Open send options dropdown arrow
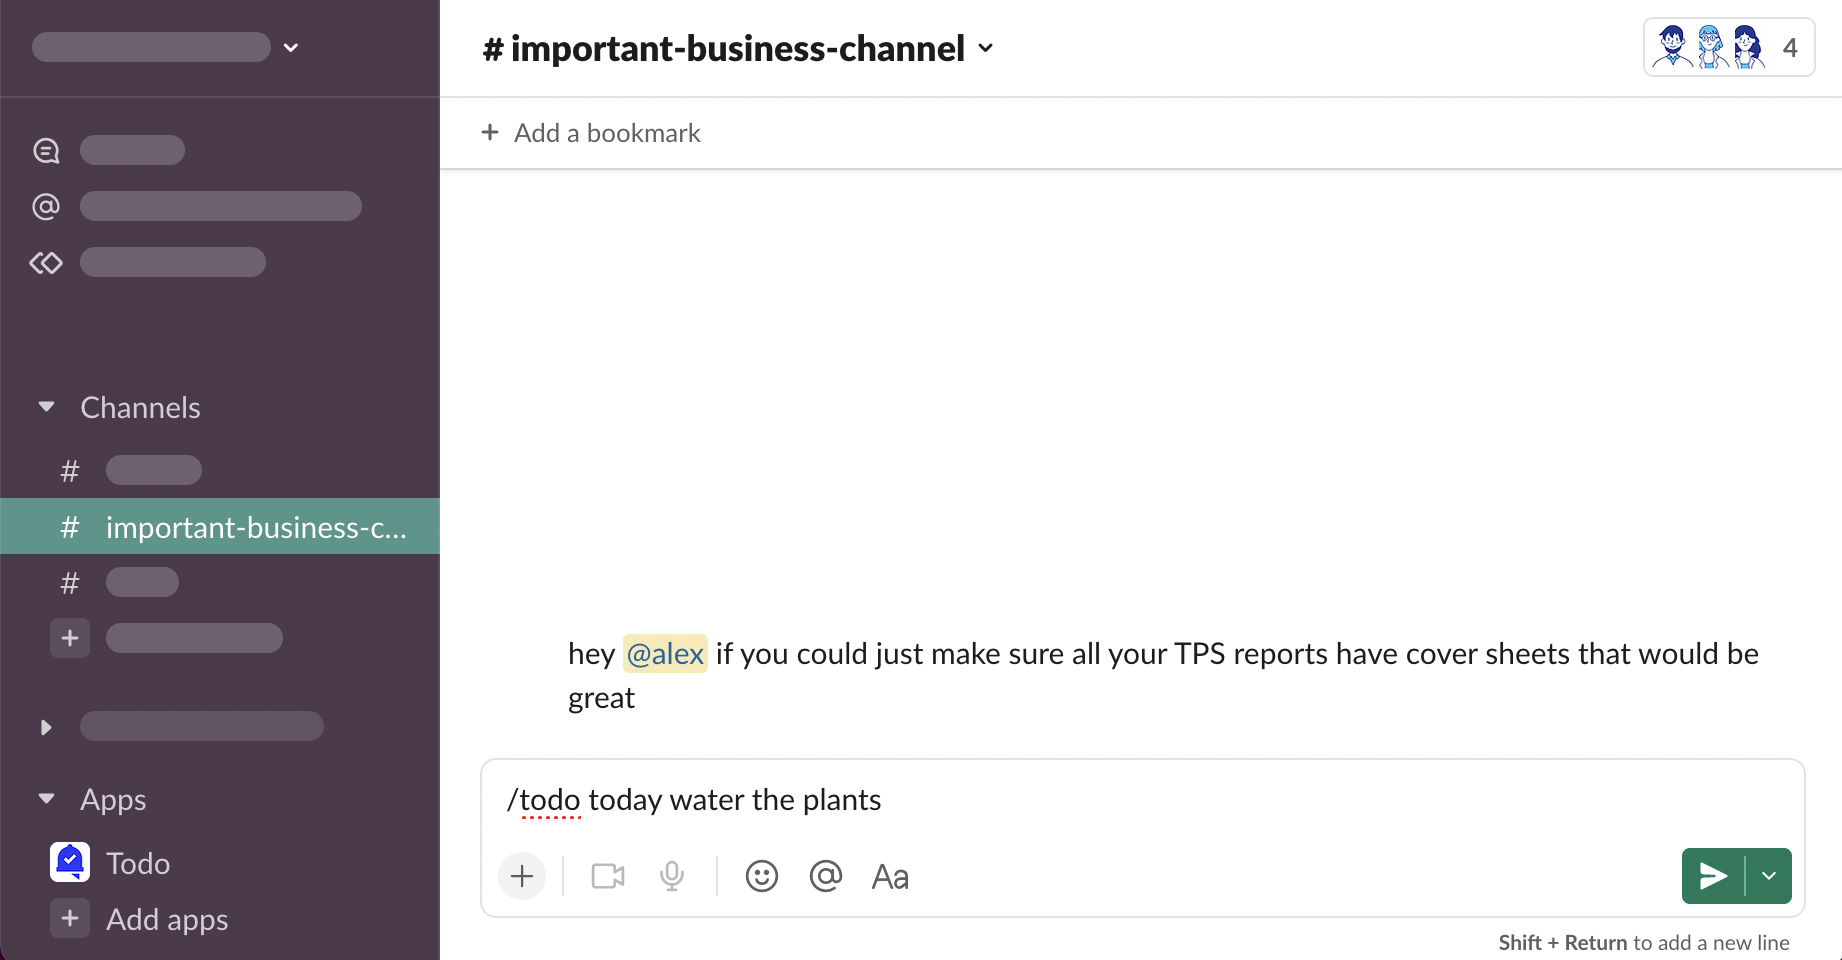Image resolution: width=1842 pixels, height=960 pixels. pyautogui.click(x=1769, y=876)
